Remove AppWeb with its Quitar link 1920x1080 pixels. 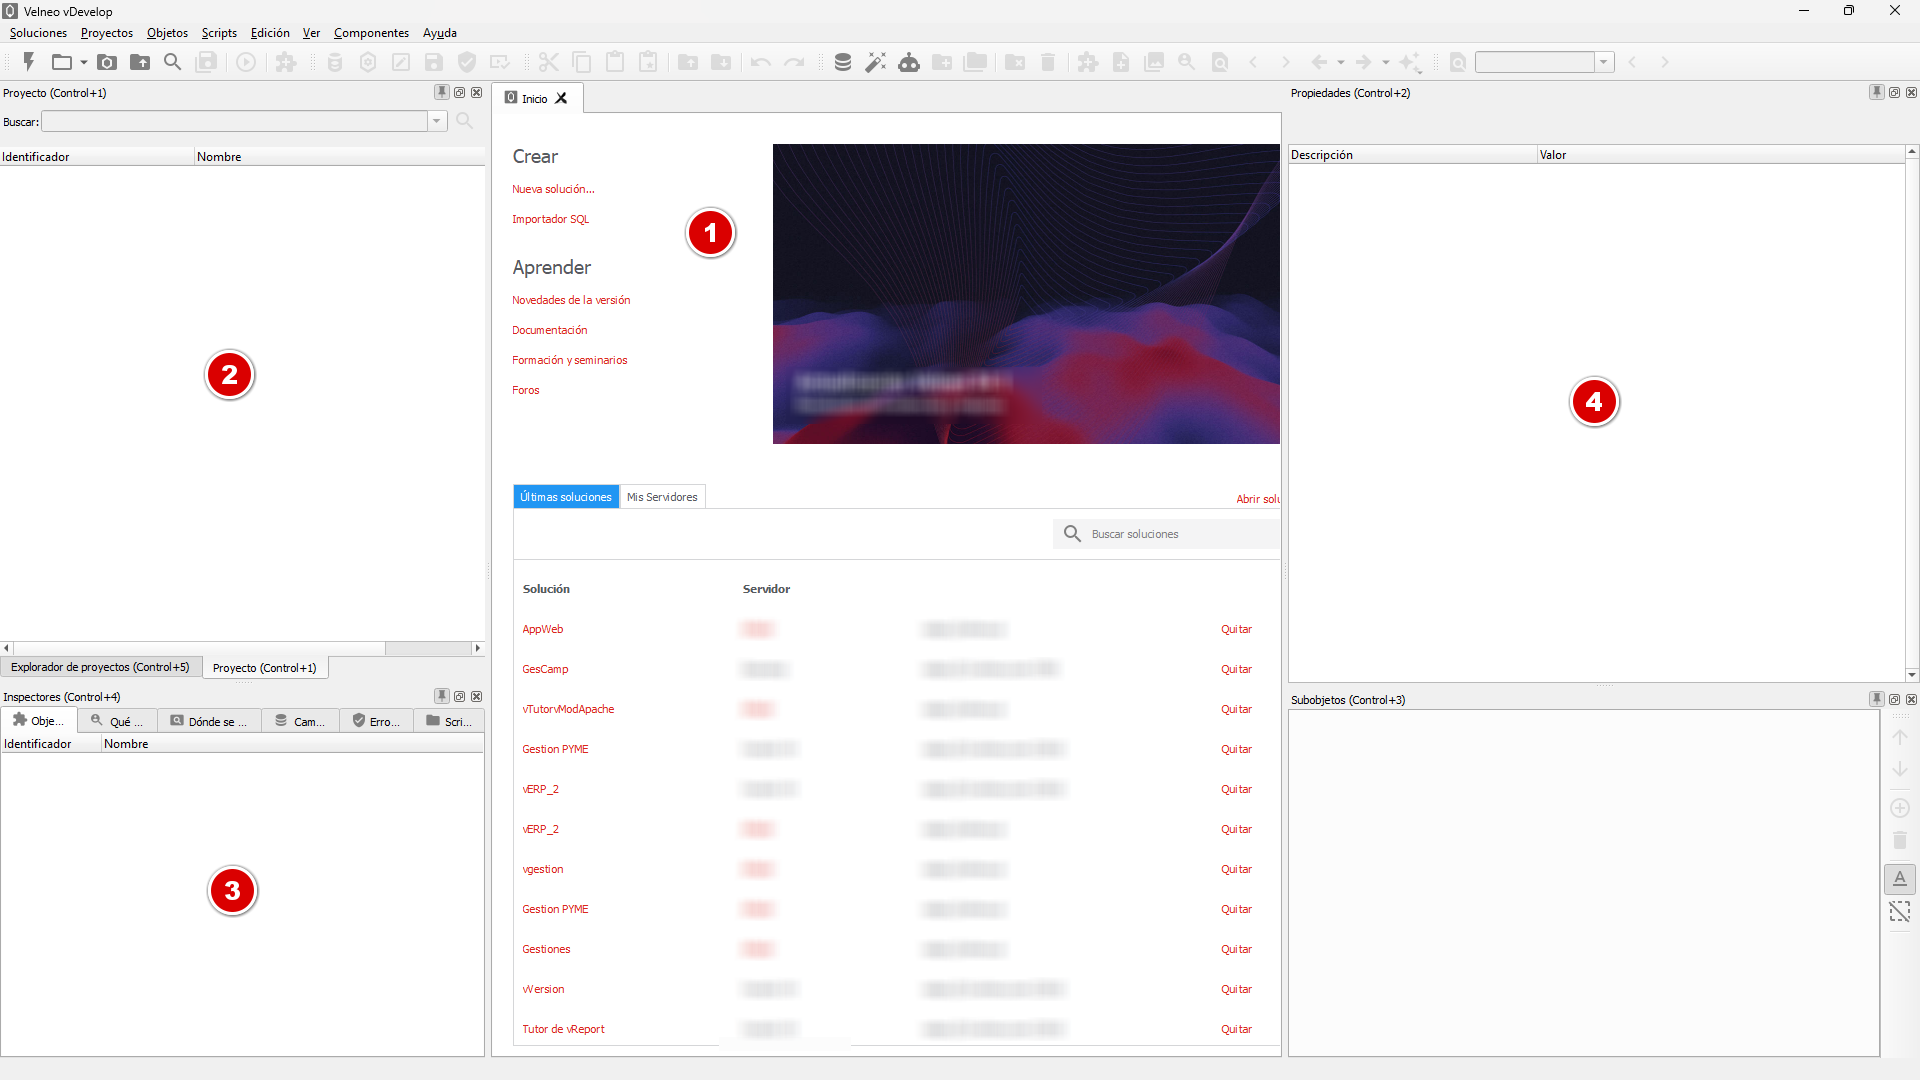click(1236, 629)
